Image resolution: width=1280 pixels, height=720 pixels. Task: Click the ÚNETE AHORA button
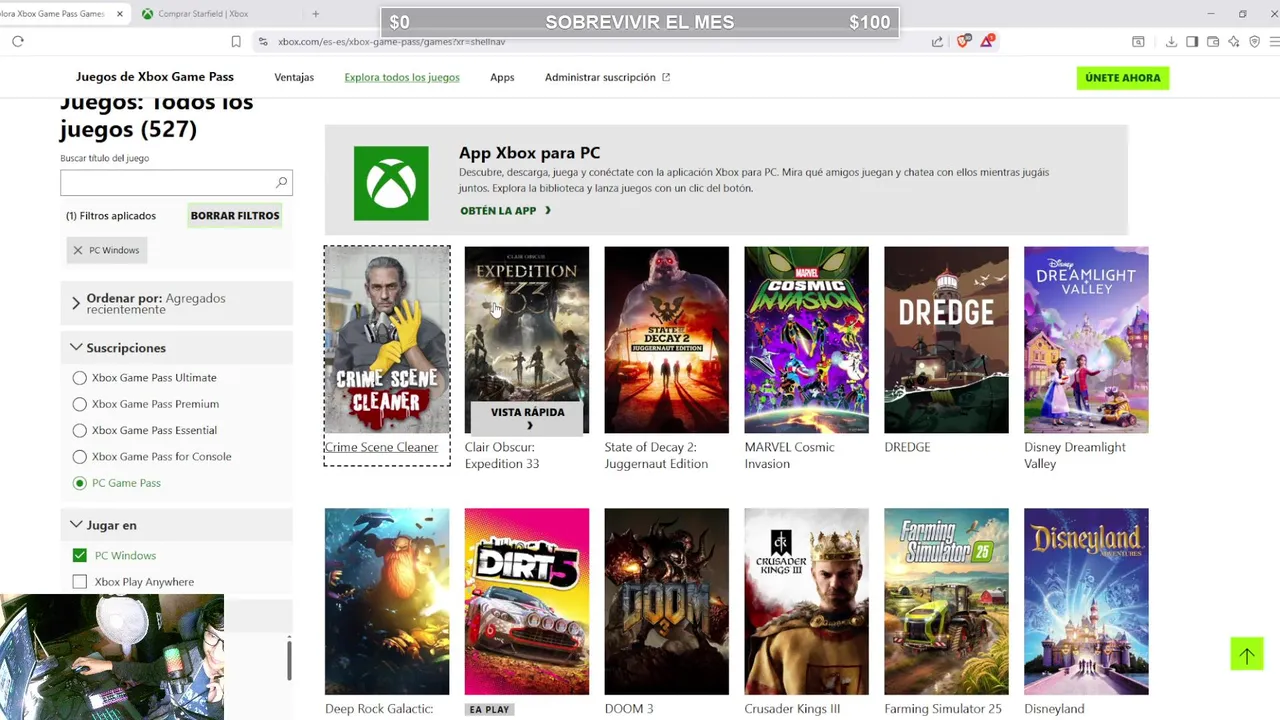pyautogui.click(x=1123, y=78)
